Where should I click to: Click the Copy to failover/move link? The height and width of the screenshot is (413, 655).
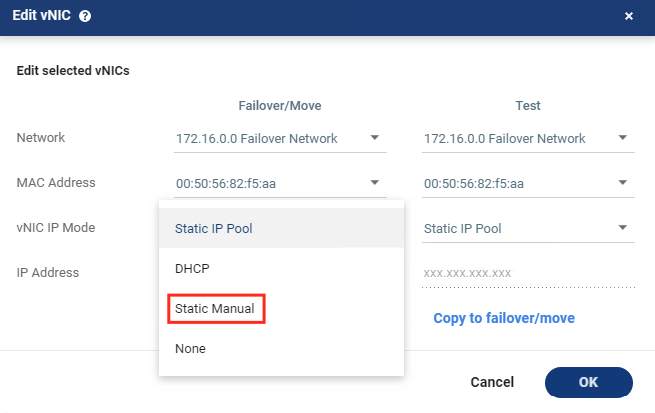(503, 318)
